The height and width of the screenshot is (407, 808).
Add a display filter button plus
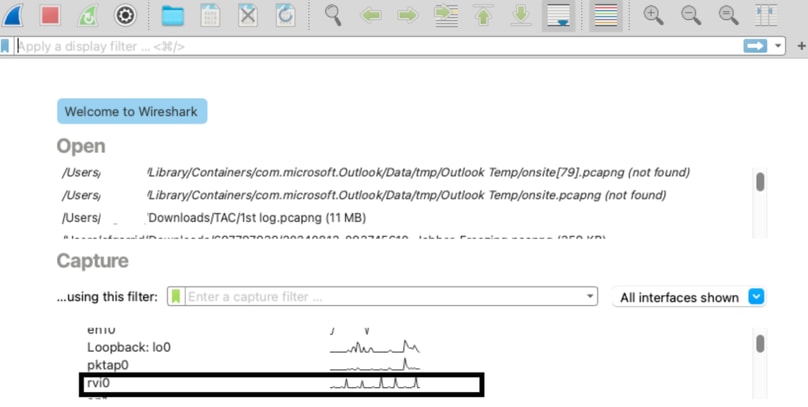tap(801, 46)
